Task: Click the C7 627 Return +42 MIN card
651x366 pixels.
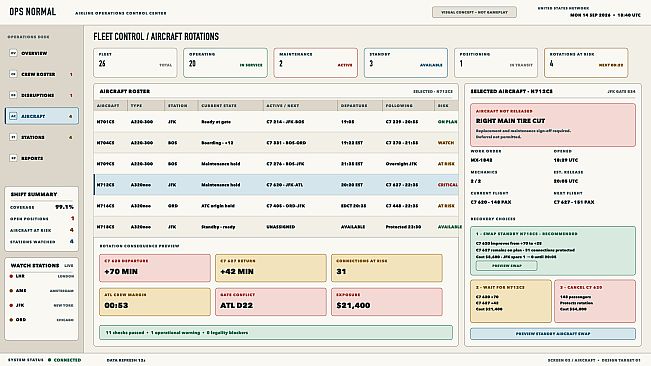Action: 271,268
